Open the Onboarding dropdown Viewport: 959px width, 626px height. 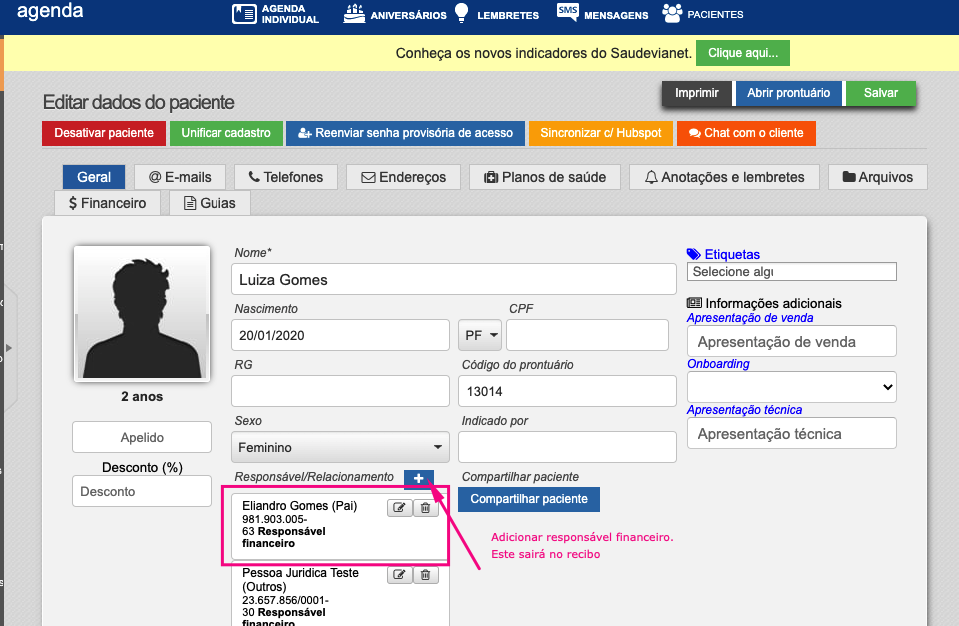coord(792,387)
